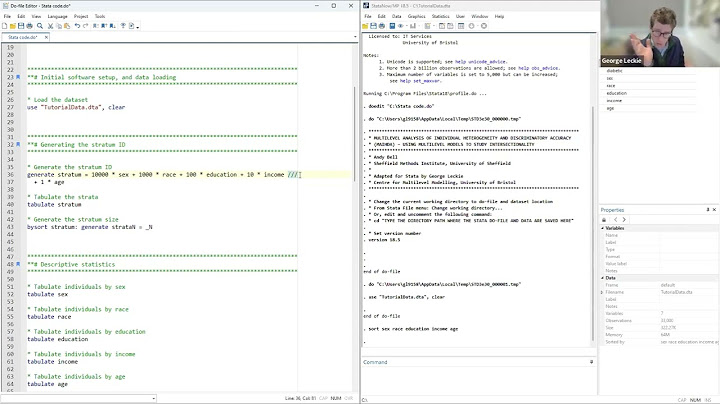Screen dimensions: 720x404
Task: Open the dropdown in the editor status bar
Action: tap(153, 398)
